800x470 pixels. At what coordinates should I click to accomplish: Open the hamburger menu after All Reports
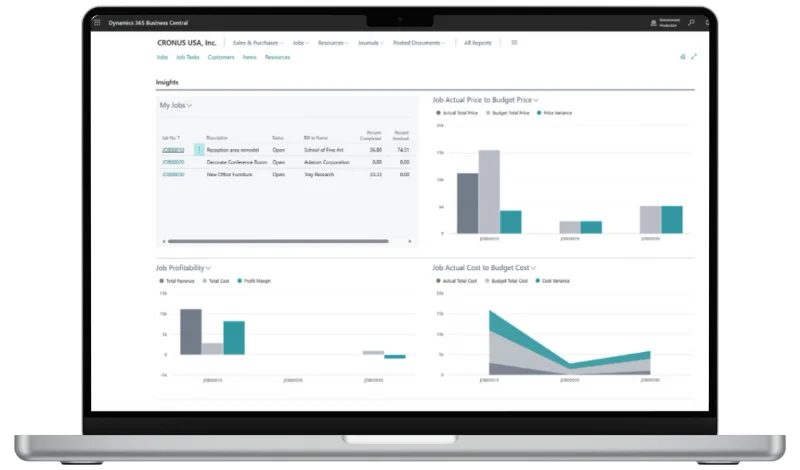[x=514, y=43]
